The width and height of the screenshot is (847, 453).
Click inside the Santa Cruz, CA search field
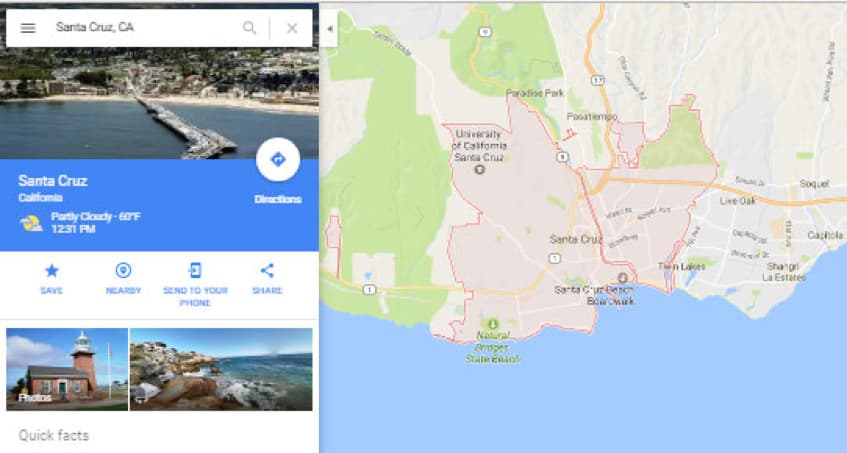point(146,28)
